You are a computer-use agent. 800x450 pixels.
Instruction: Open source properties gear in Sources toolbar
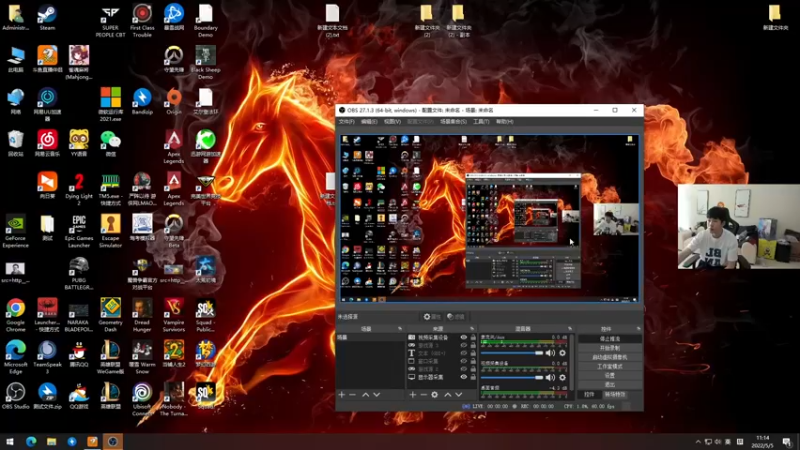435,395
